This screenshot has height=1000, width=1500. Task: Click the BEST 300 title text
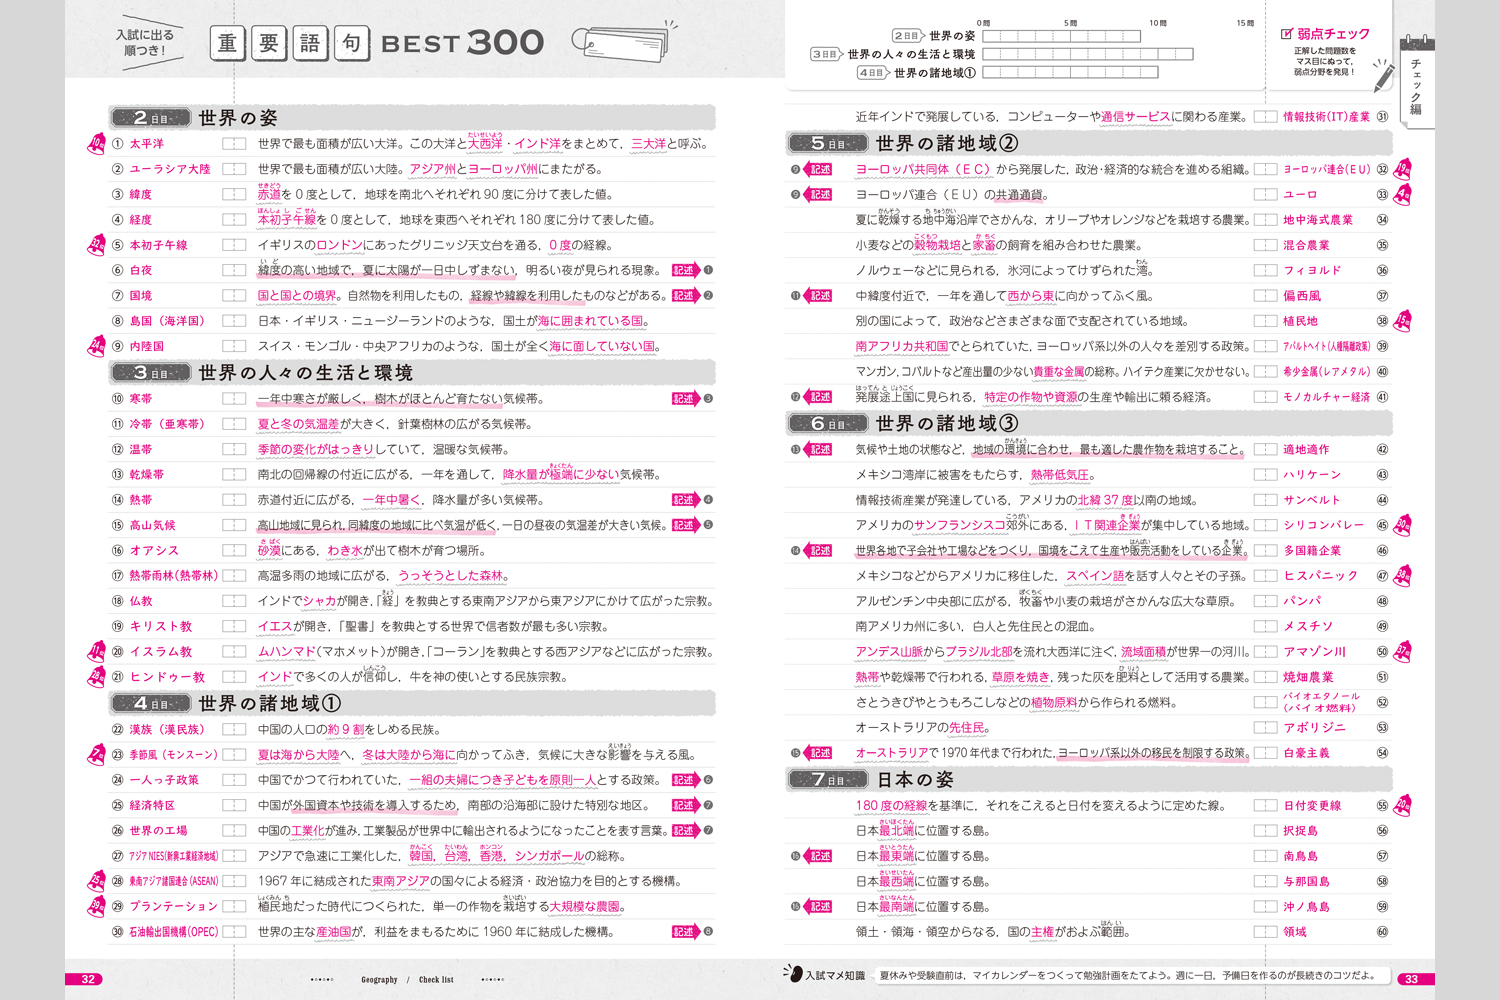tap(463, 43)
